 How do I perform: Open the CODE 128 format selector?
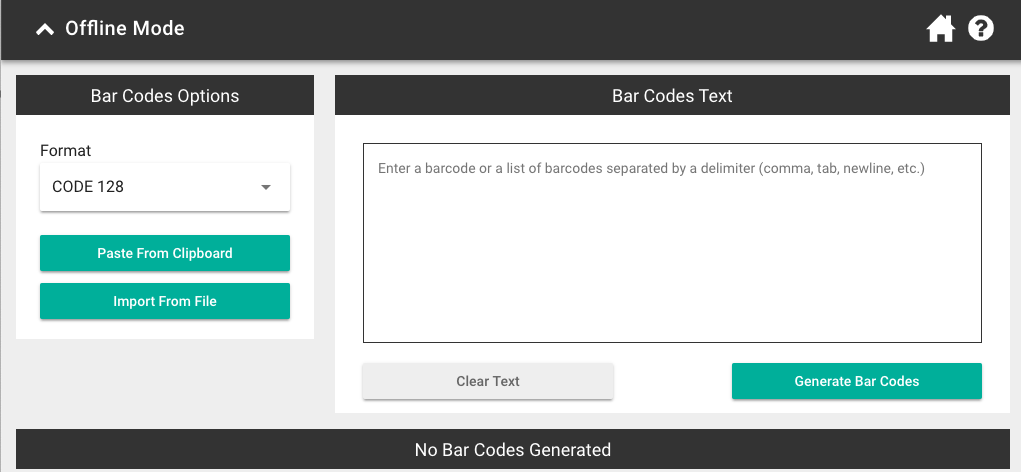point(165,187)
